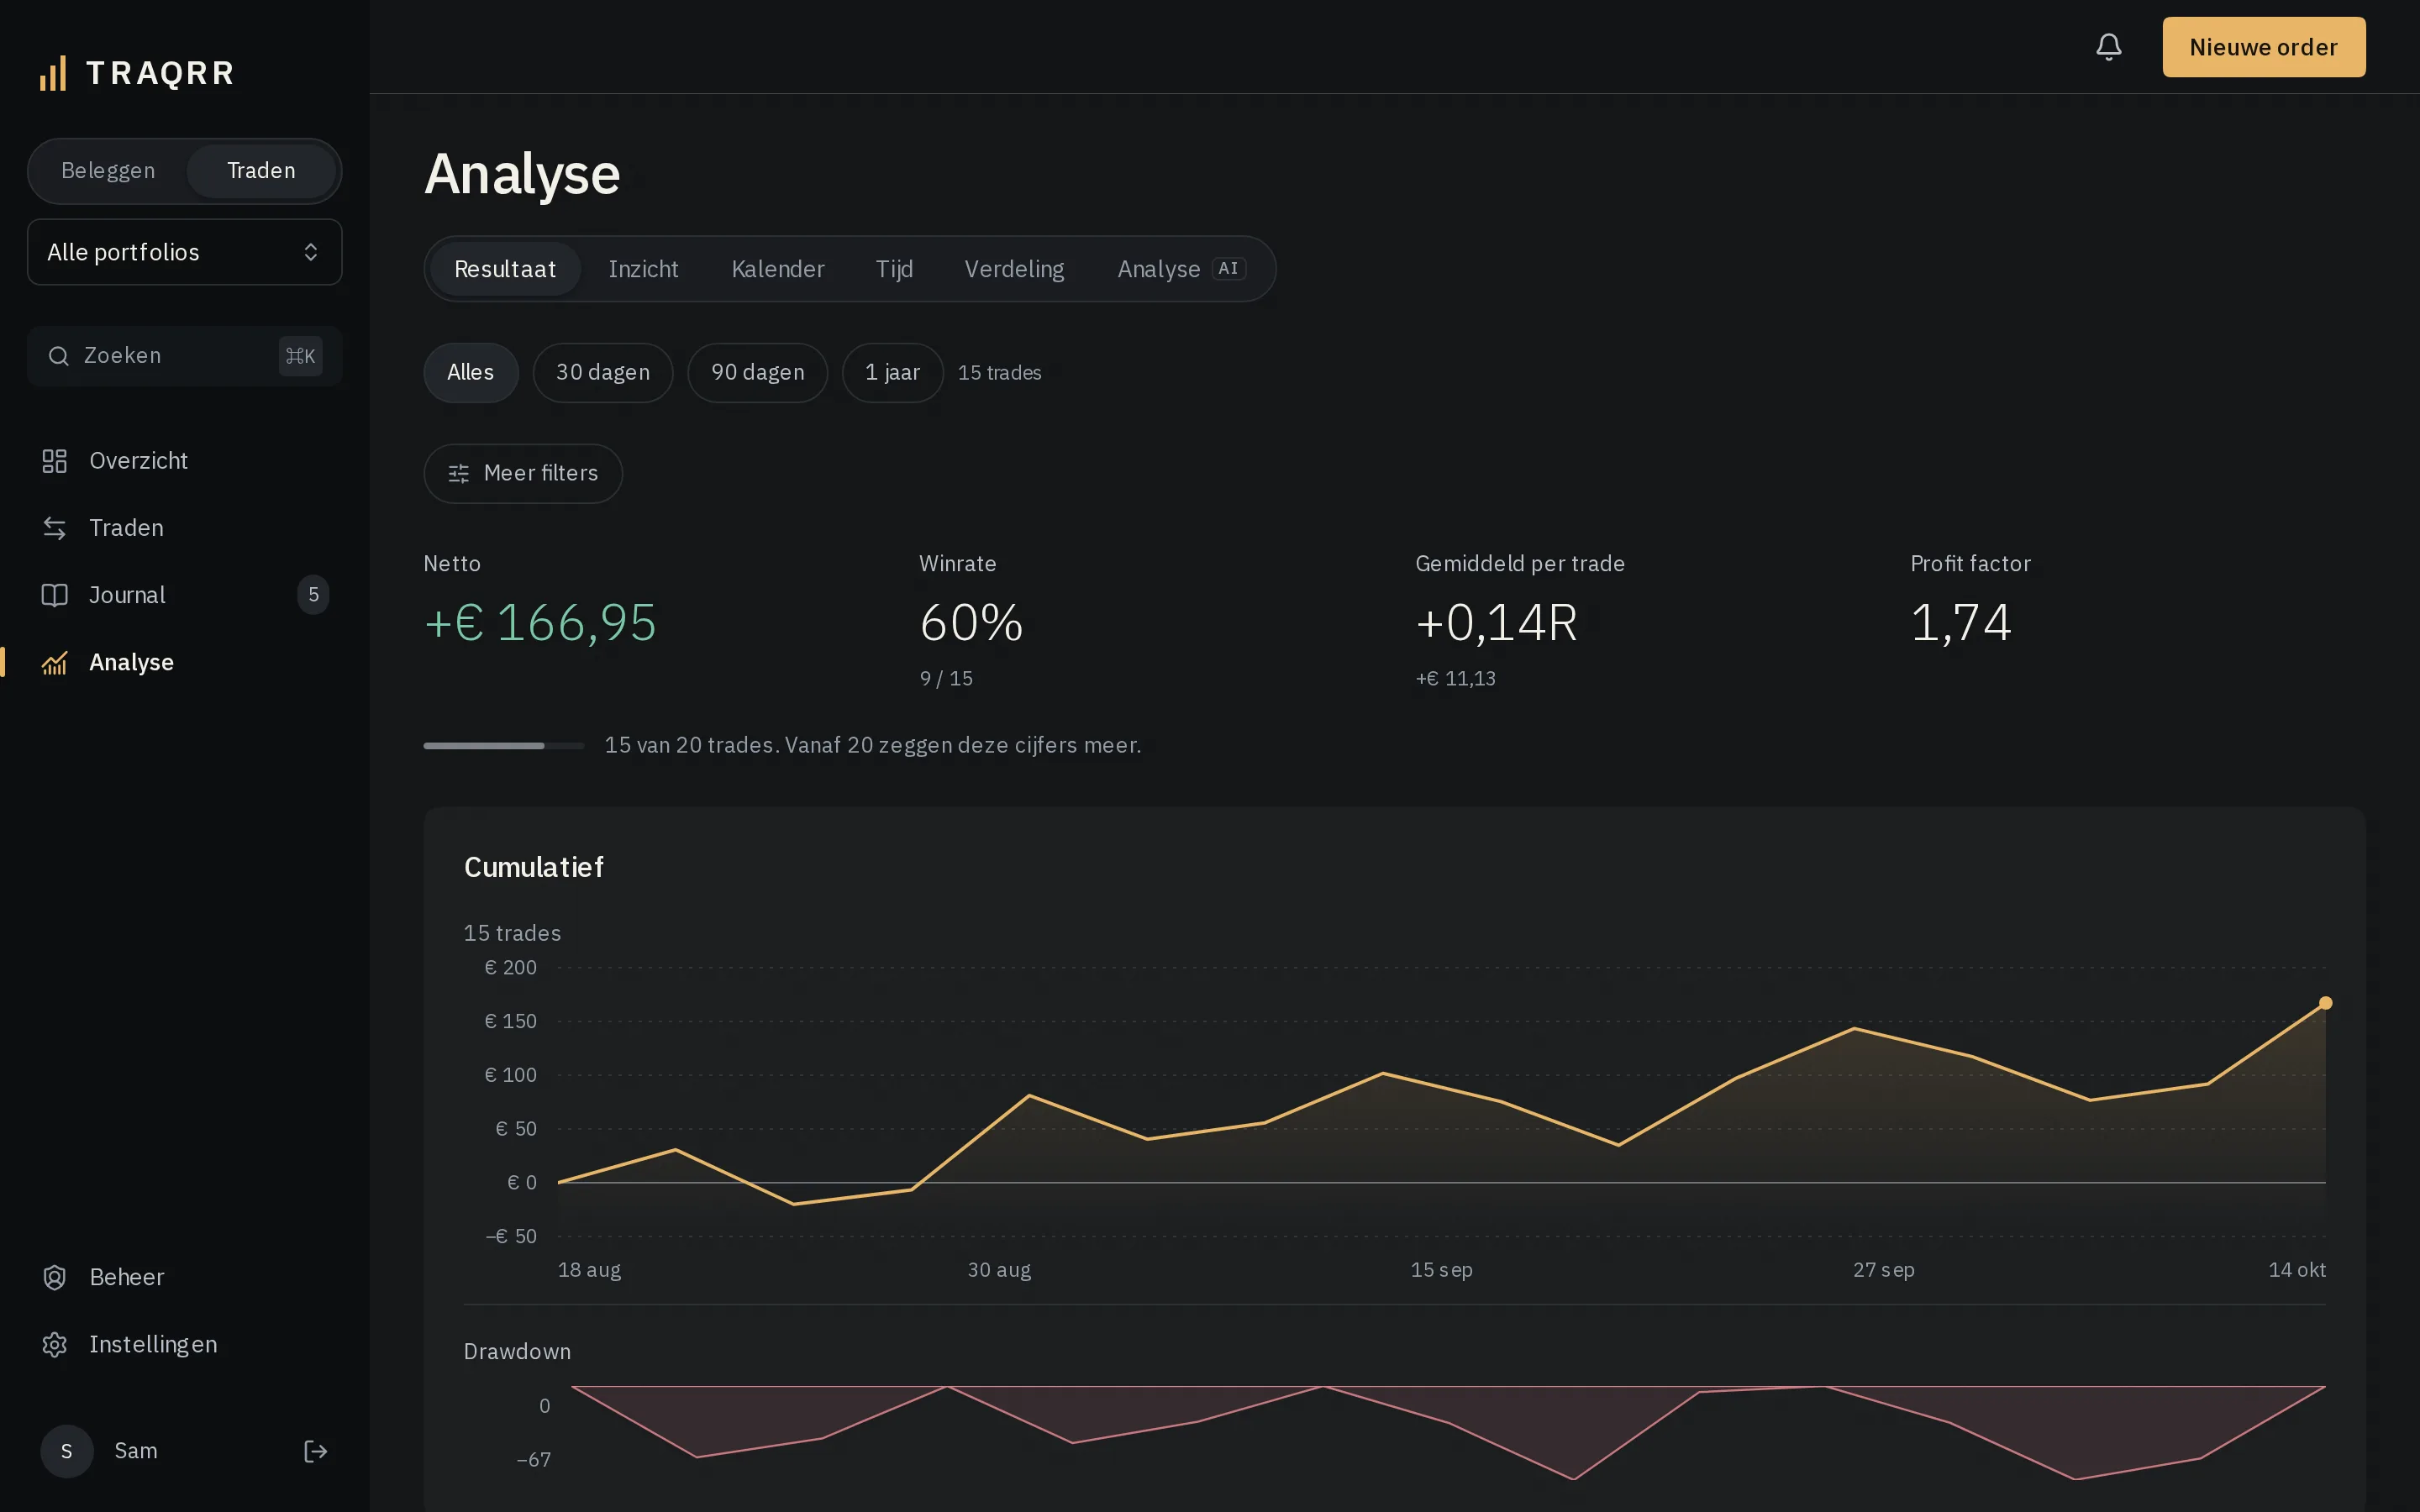Click the Traden arrows icon in sidebar
Screen dimensions: 2420x1512
(54, 528)
